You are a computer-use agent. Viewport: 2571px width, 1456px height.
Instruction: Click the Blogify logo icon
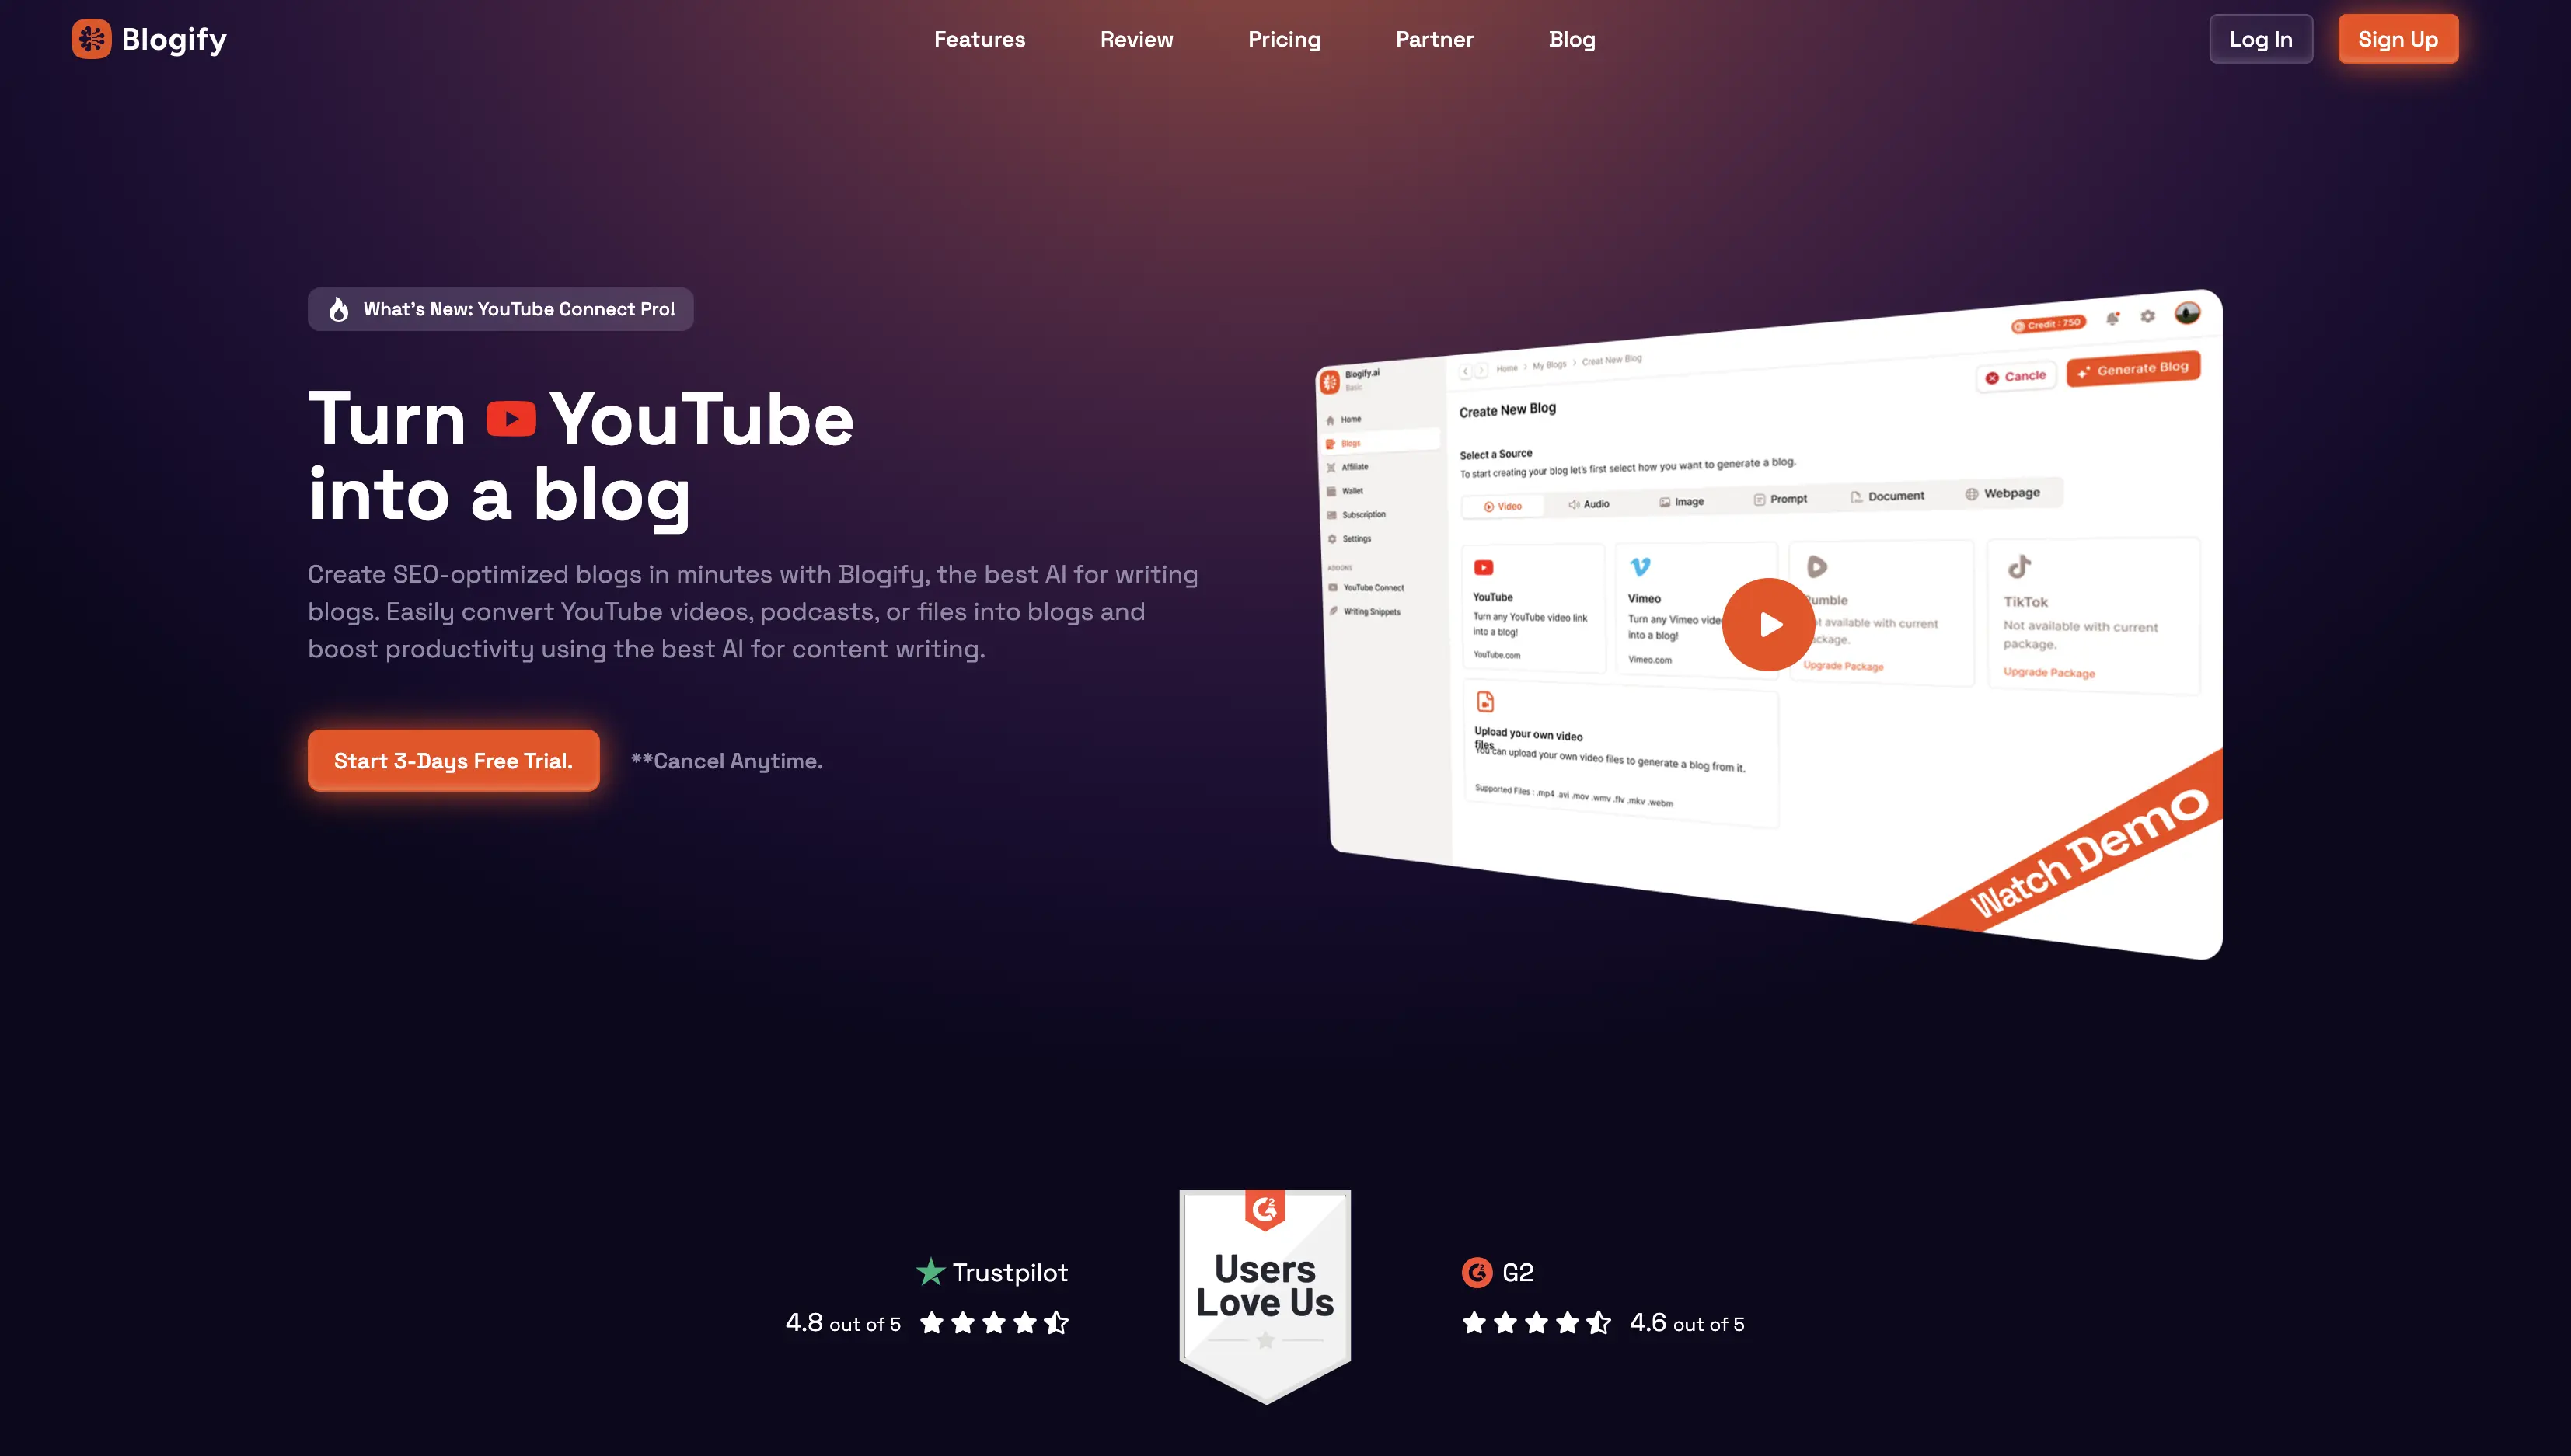pos(92,39)
